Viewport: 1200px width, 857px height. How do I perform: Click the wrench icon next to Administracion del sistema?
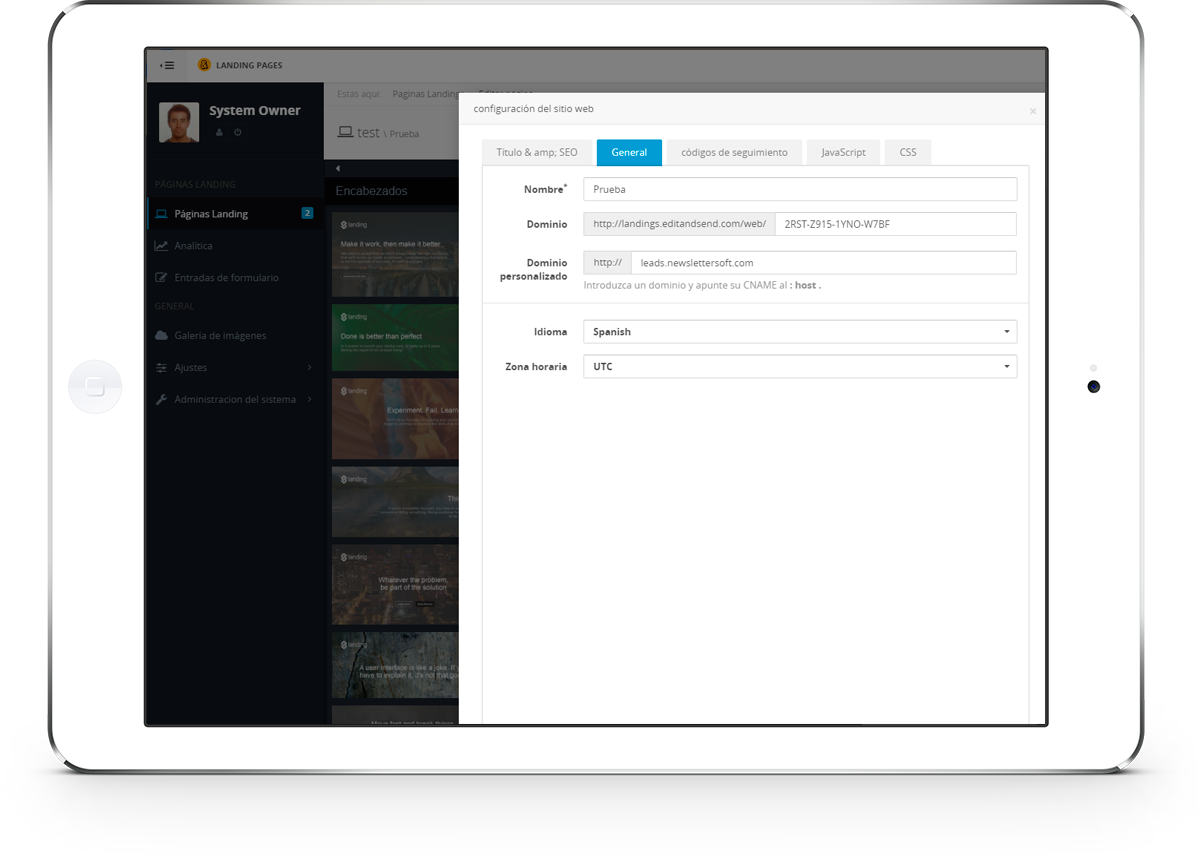[161, 400]
